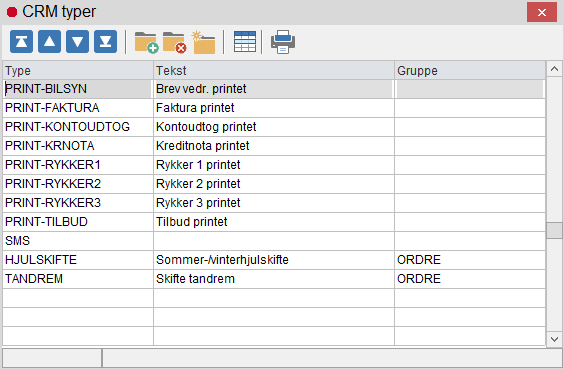
Task: Delete record folder with red X icon
Action: (174, 42)
